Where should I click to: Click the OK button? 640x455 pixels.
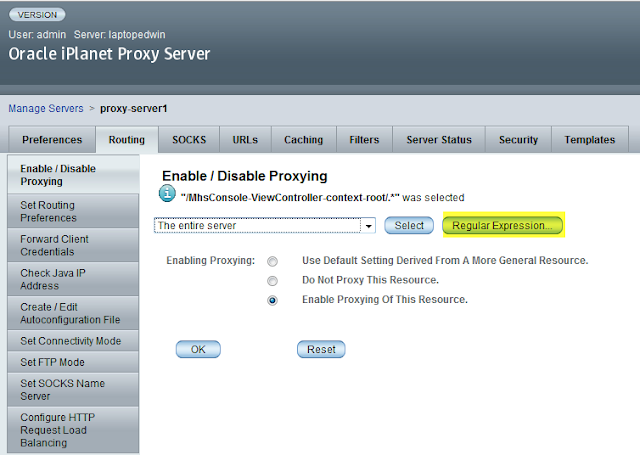point(198,349)
